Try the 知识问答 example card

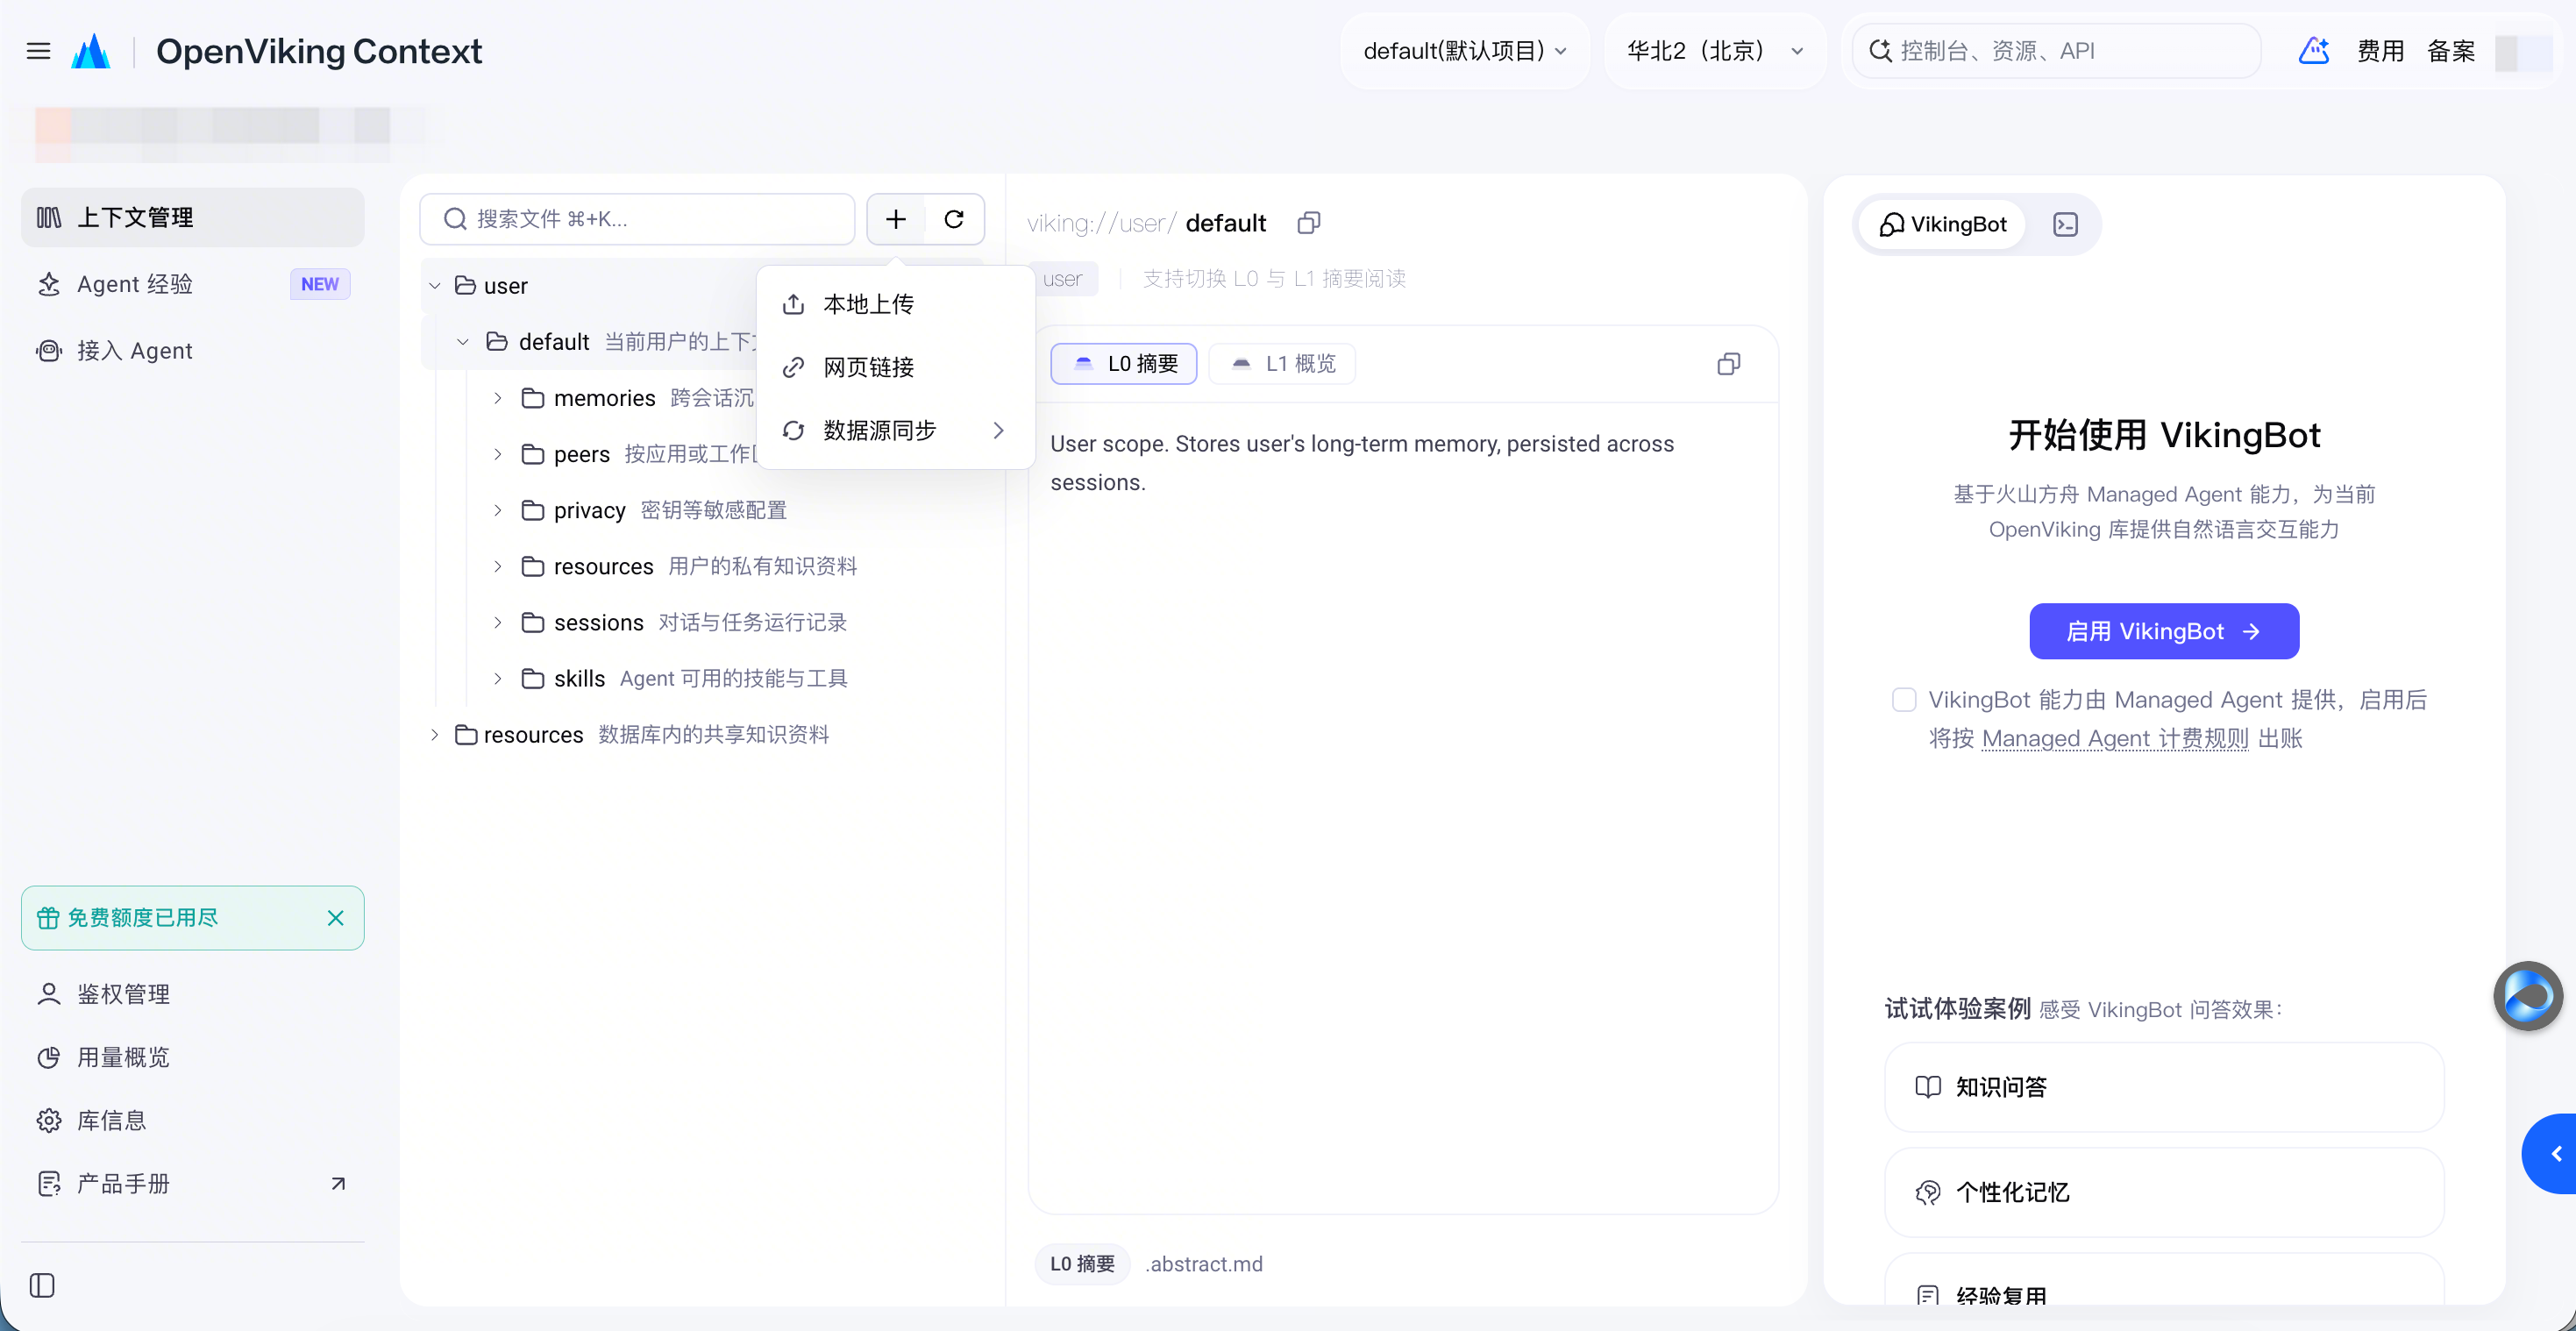tap(2164, 1087)
